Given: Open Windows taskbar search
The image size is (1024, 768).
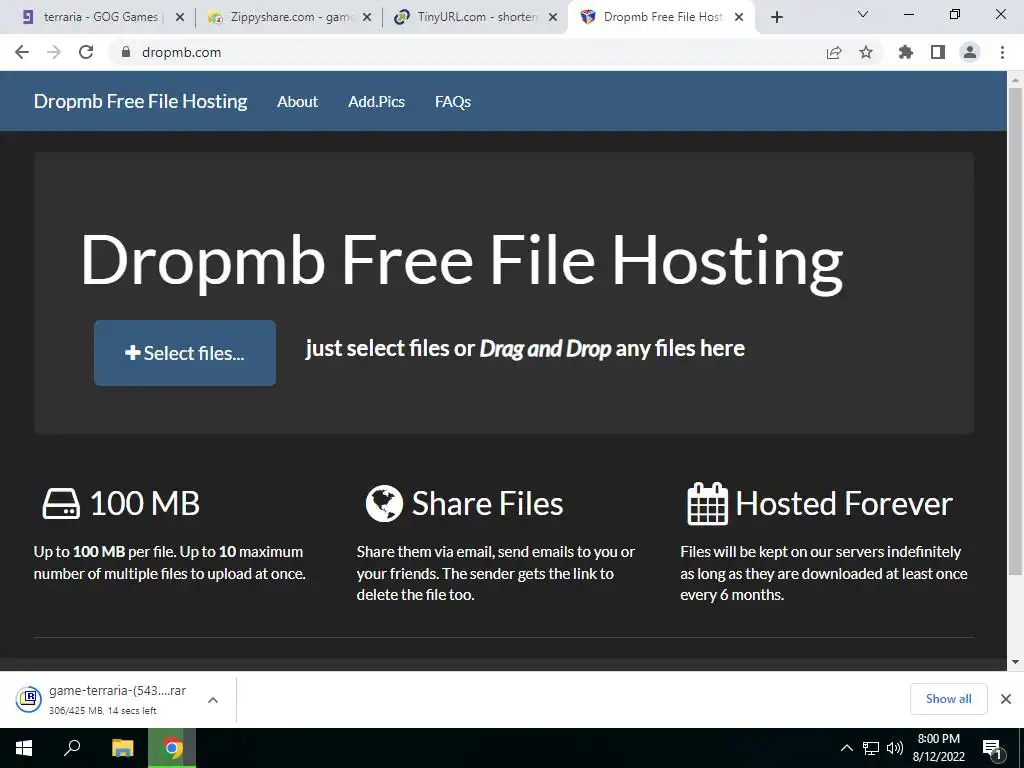Looking at the screenshot, I should (72, 748).
